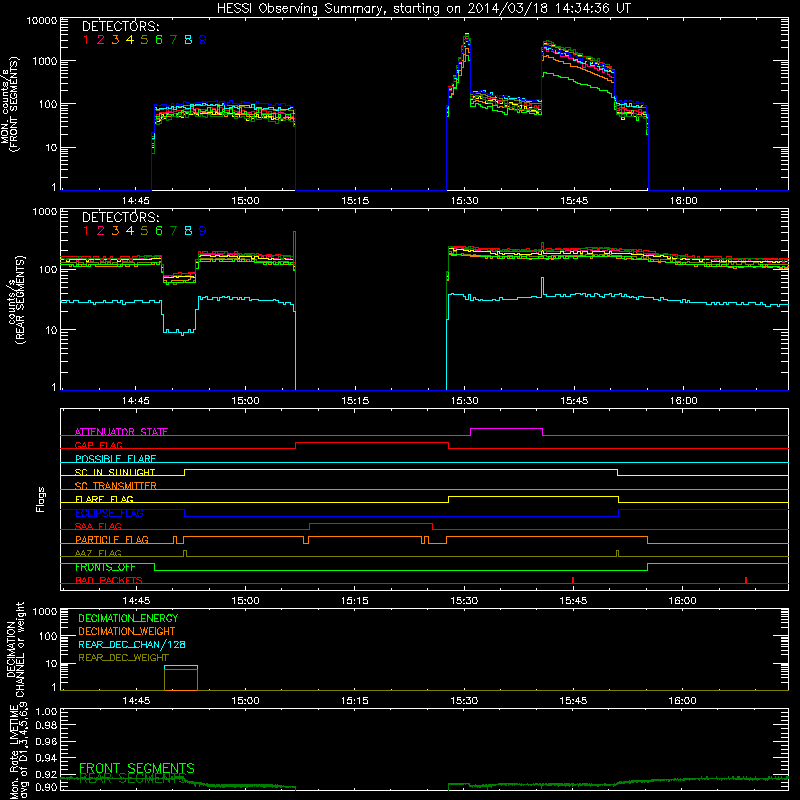Click the GAP_FLAG label
This screenshot has width=800, height=800.
coord(98,445)
